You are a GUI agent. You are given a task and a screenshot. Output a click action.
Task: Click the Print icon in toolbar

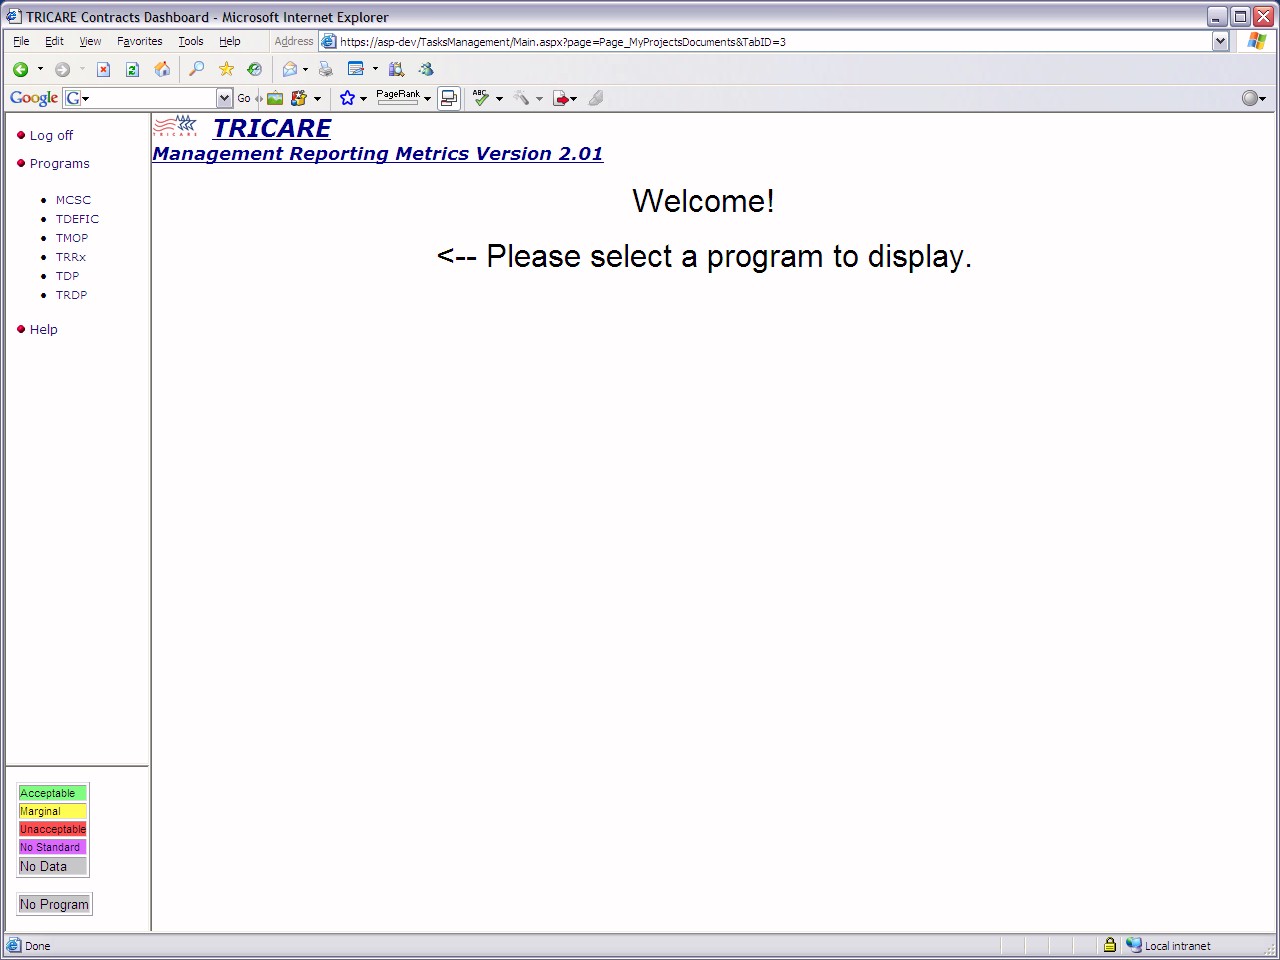(326, 69)
